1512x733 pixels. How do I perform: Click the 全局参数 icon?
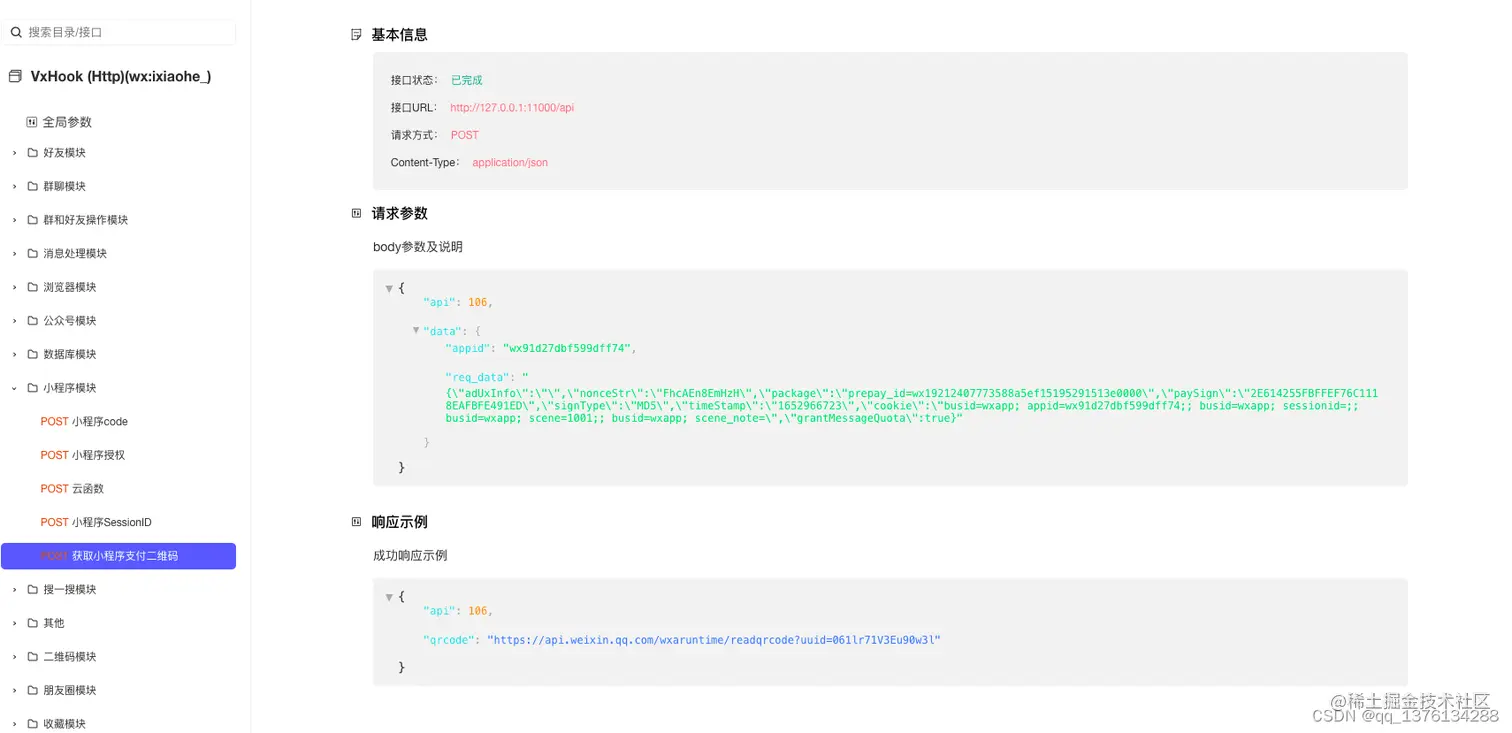click(x=32, y=122)
